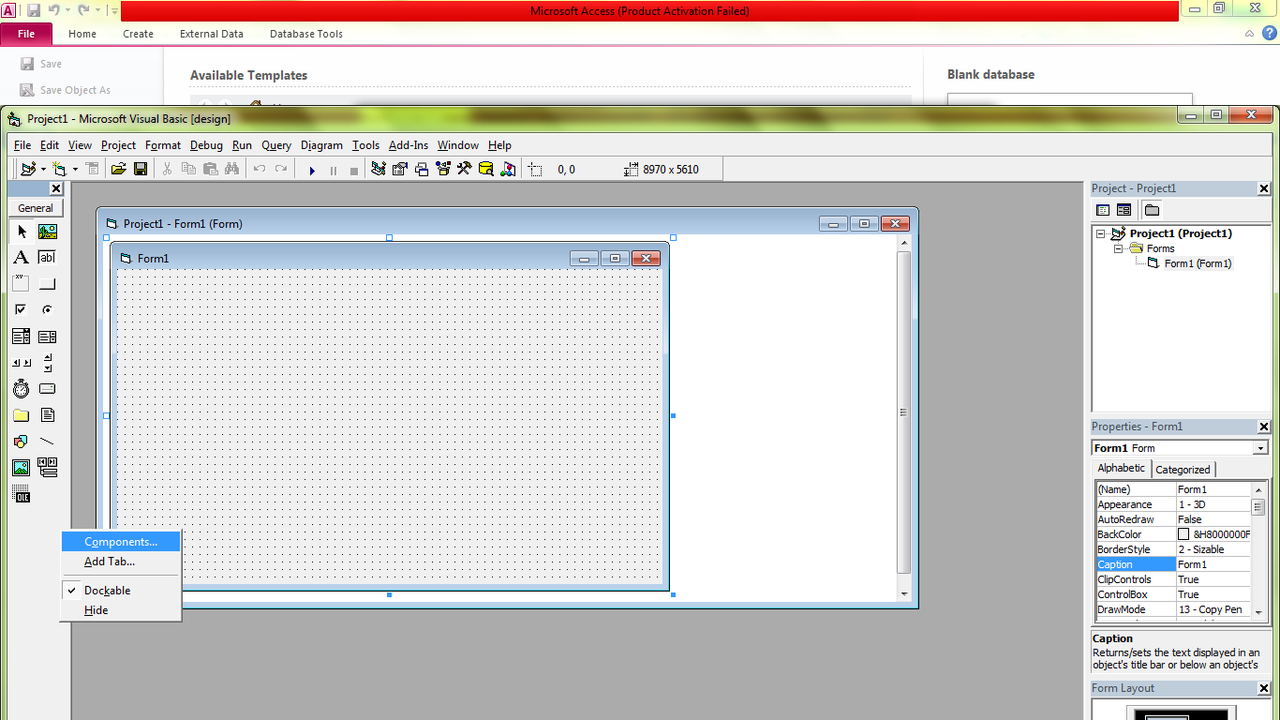Select the TextBox control tool
1280x720 pixels.
click(x=47, y=257)
